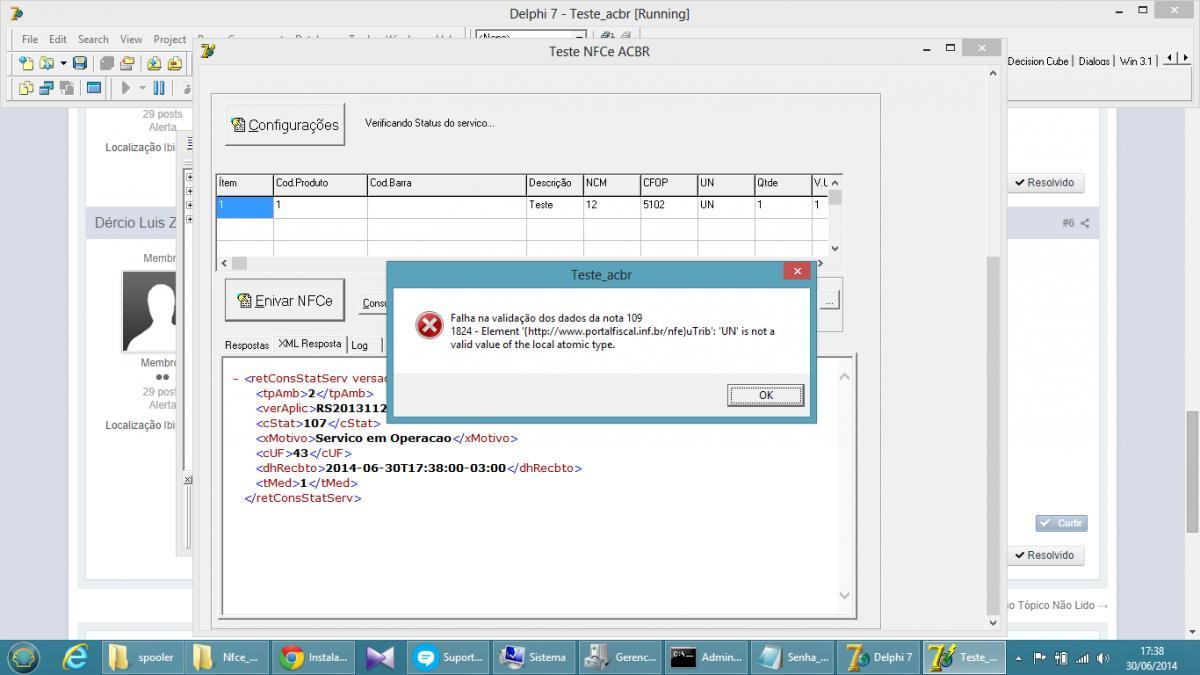Switch to the Respostas tab

coord(246,345)
